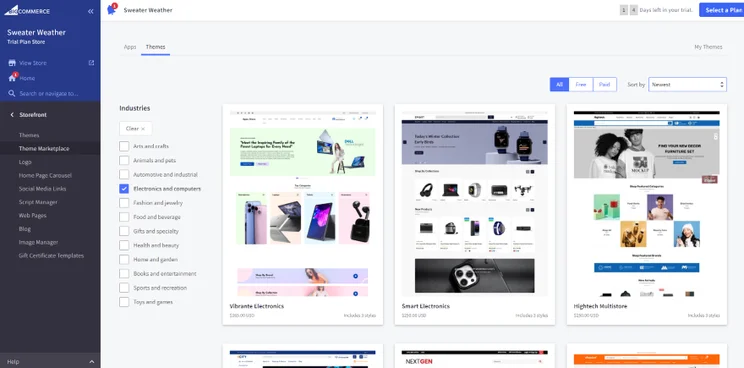Check the Fashion and jewelry checkbox
This screenshot has width=744, height=368.
click(x=124, y=203)
